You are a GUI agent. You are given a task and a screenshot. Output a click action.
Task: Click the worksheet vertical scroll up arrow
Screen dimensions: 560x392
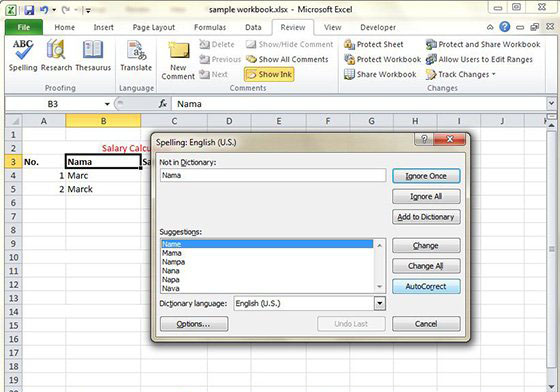point(552,125)
